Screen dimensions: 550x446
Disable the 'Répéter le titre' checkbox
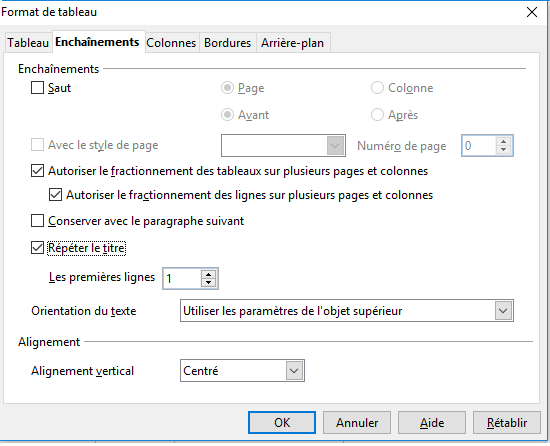[37, 248]
